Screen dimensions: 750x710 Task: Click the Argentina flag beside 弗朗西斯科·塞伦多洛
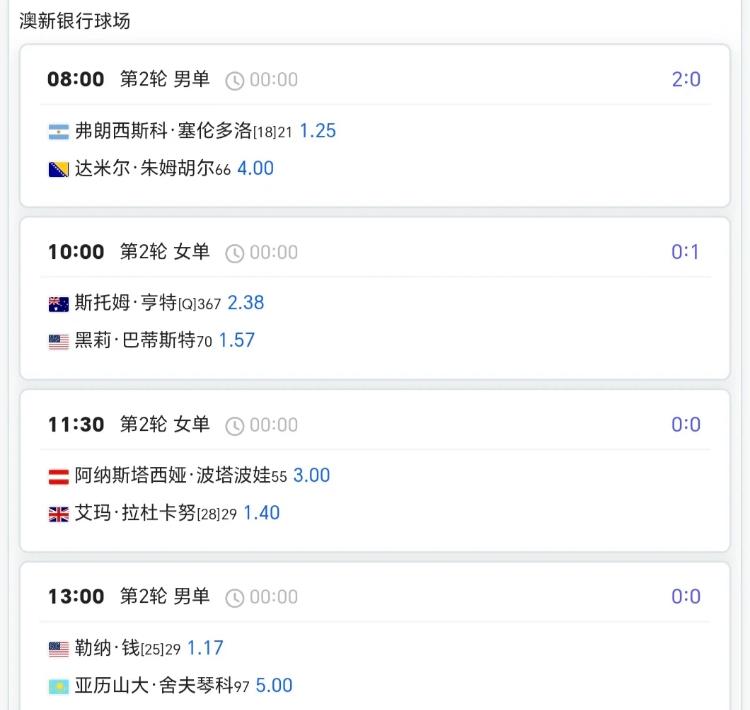(x=58, y=131)
